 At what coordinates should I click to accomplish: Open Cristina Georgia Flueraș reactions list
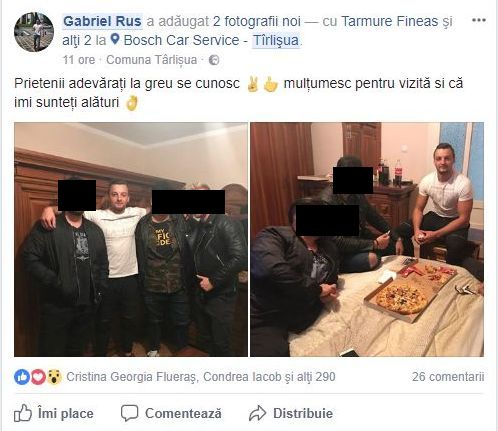pyautogui.click(x=132, y=377)
